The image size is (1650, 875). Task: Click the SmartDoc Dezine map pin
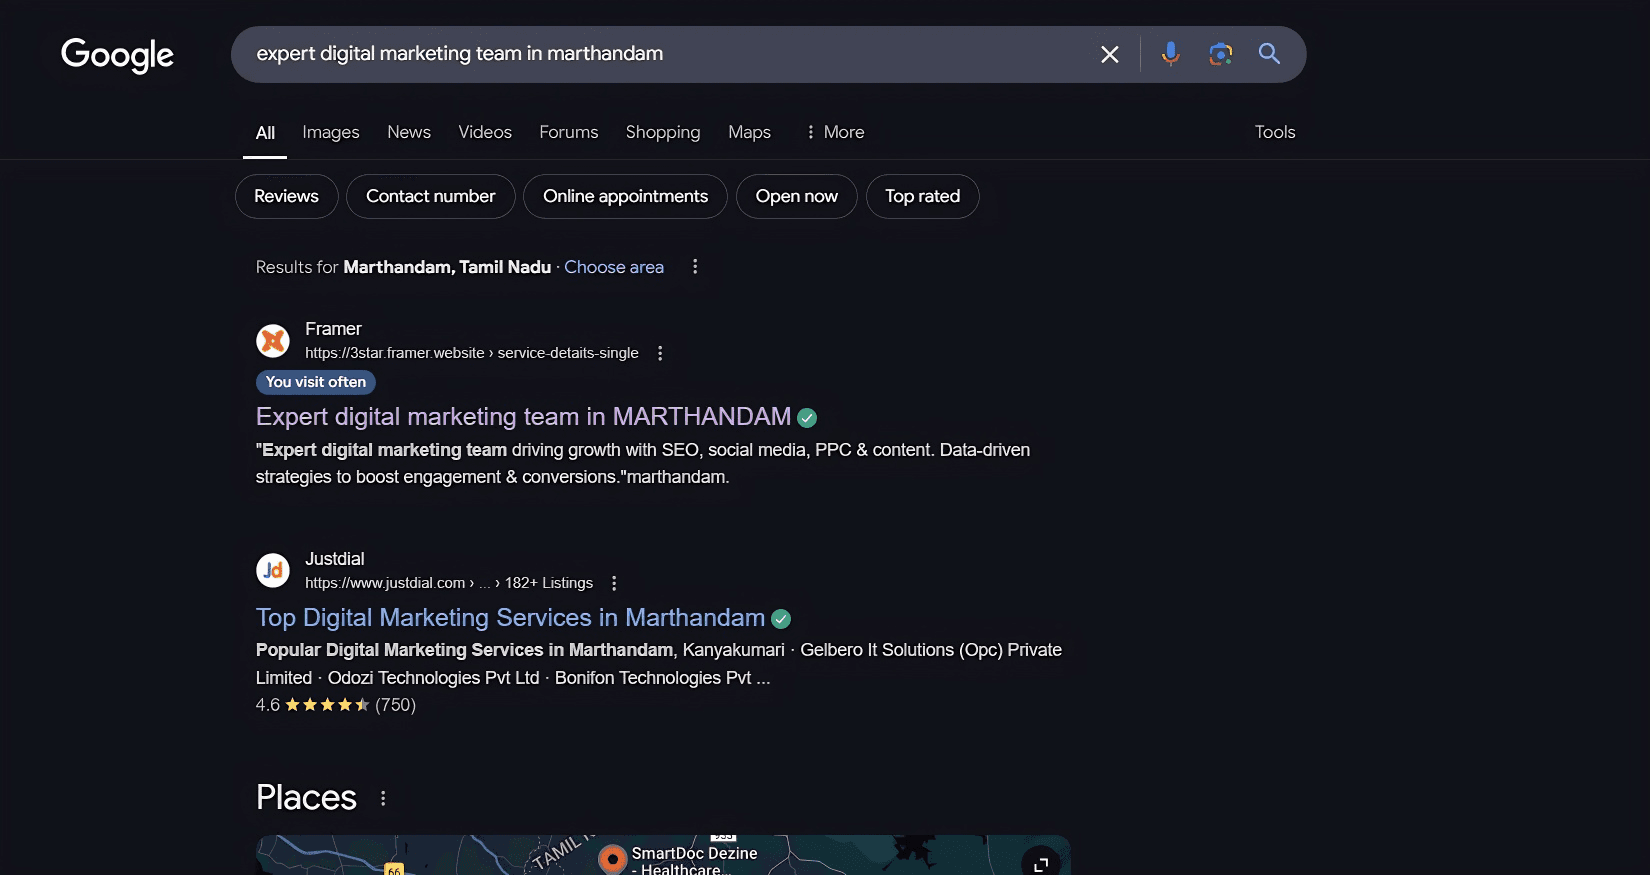pyautogui.click(x=612, y=859)
